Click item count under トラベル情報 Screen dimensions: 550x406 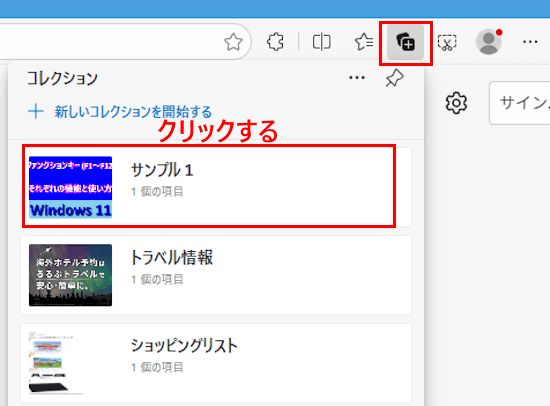click(157, 280)
